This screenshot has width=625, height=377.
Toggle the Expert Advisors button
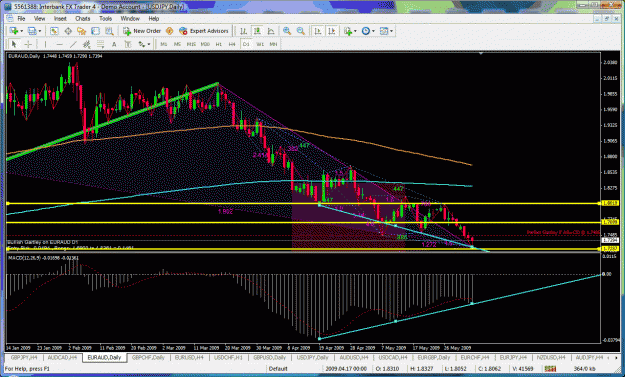[204, 31]
